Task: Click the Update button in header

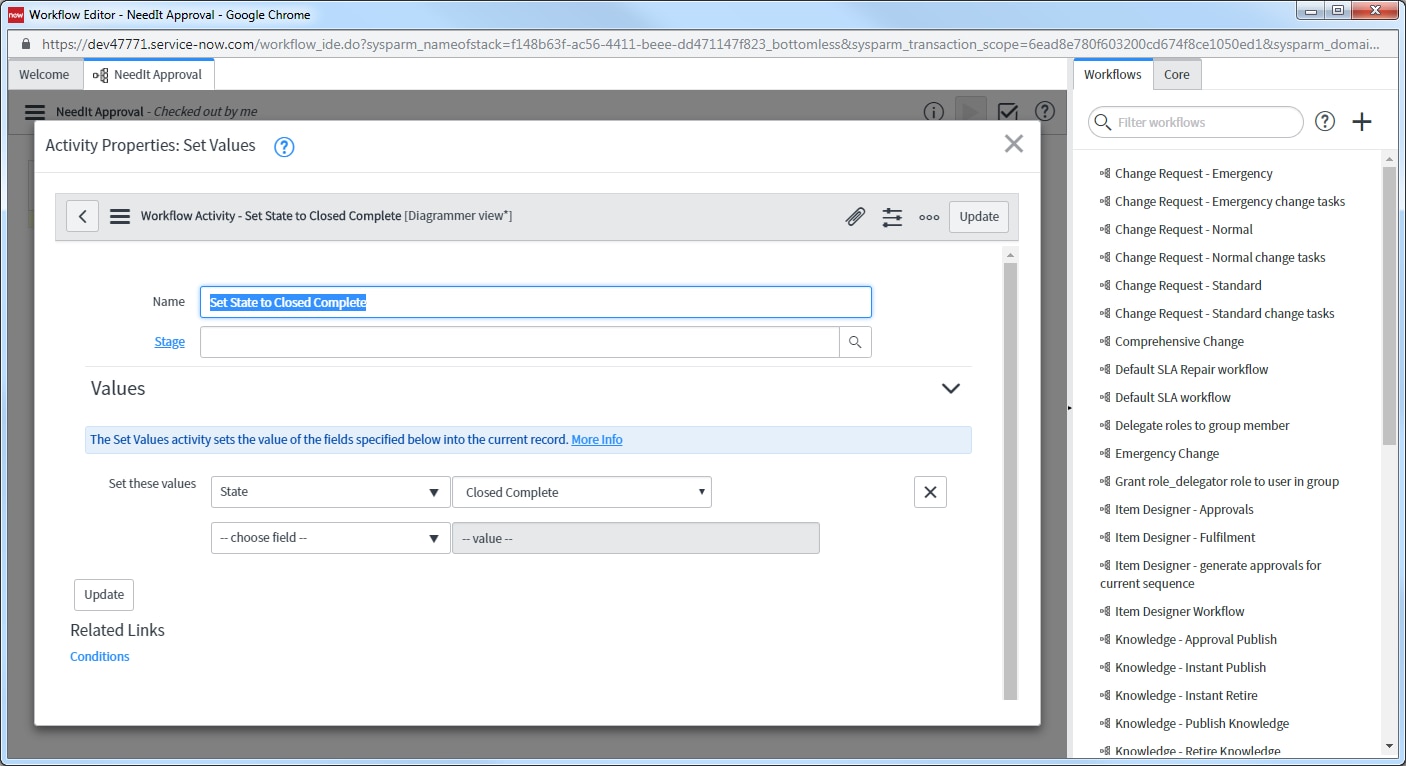Action: click(979, 216)
